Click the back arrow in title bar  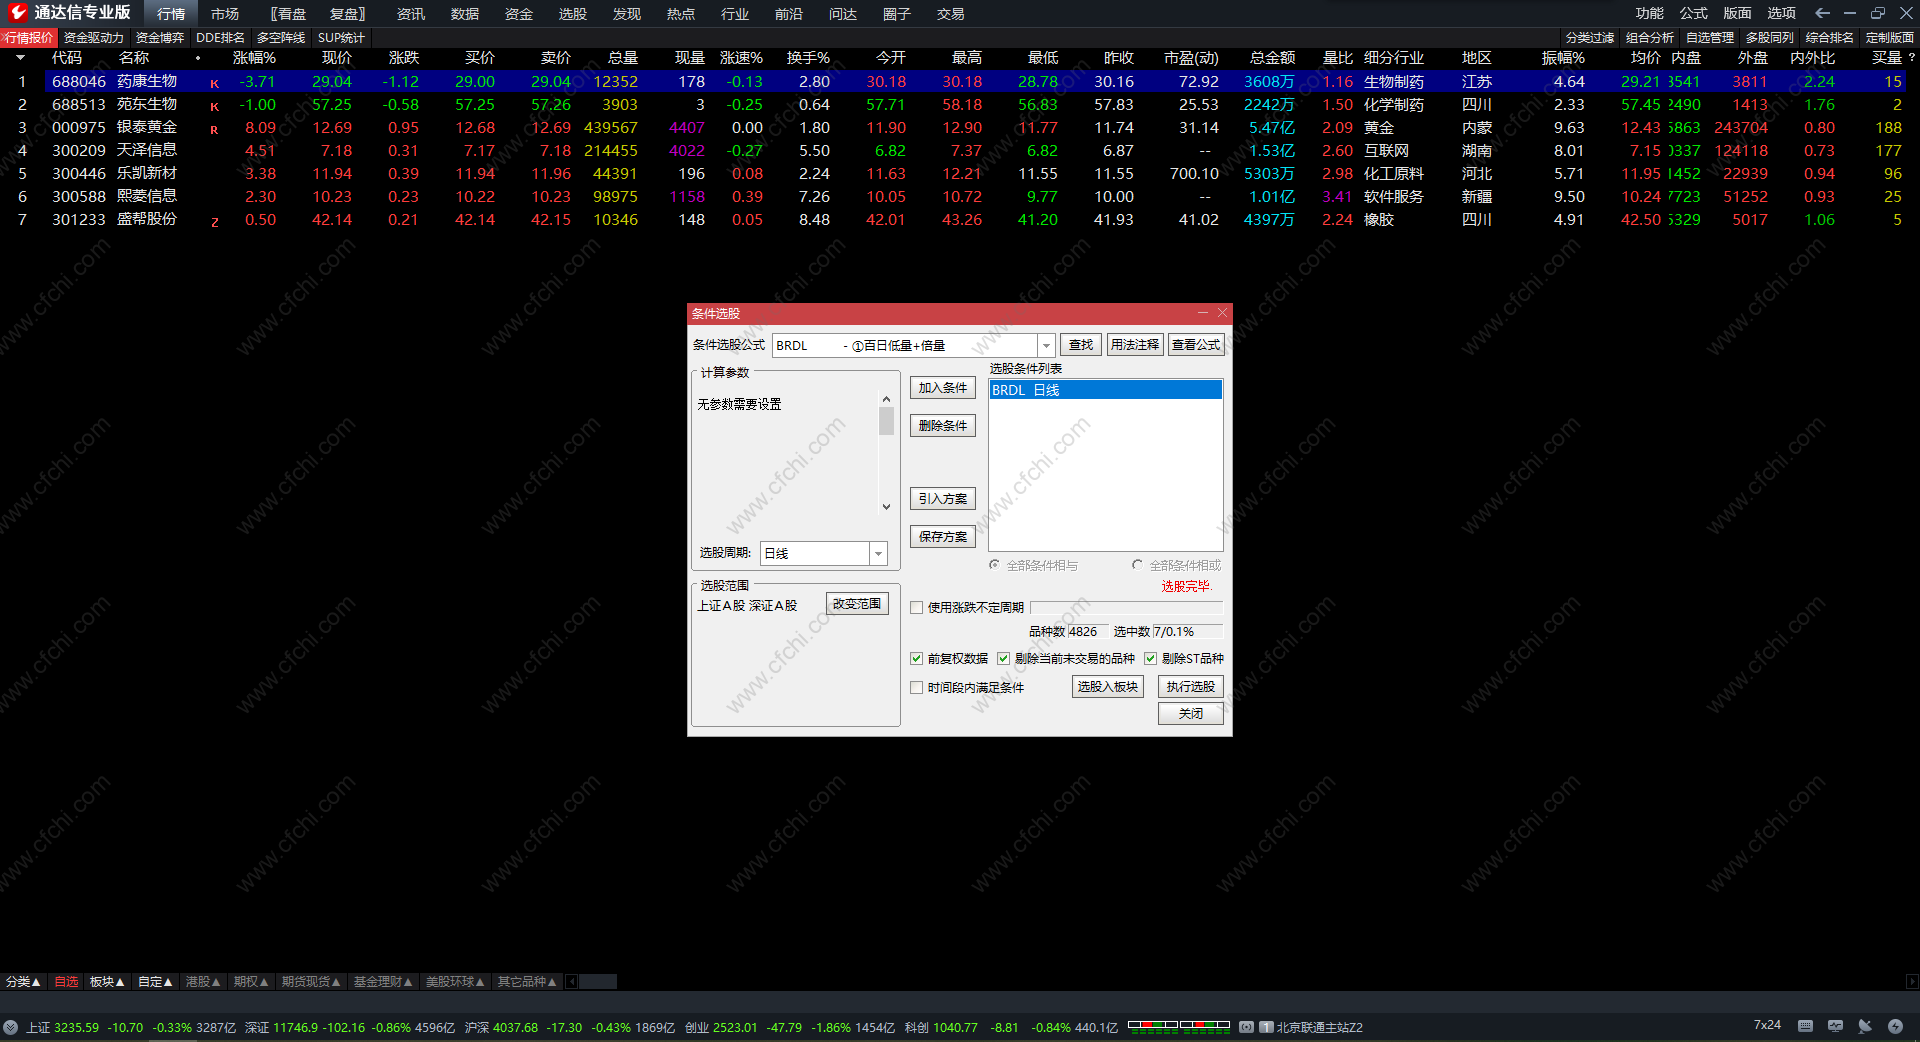(x=1823, y=13)
